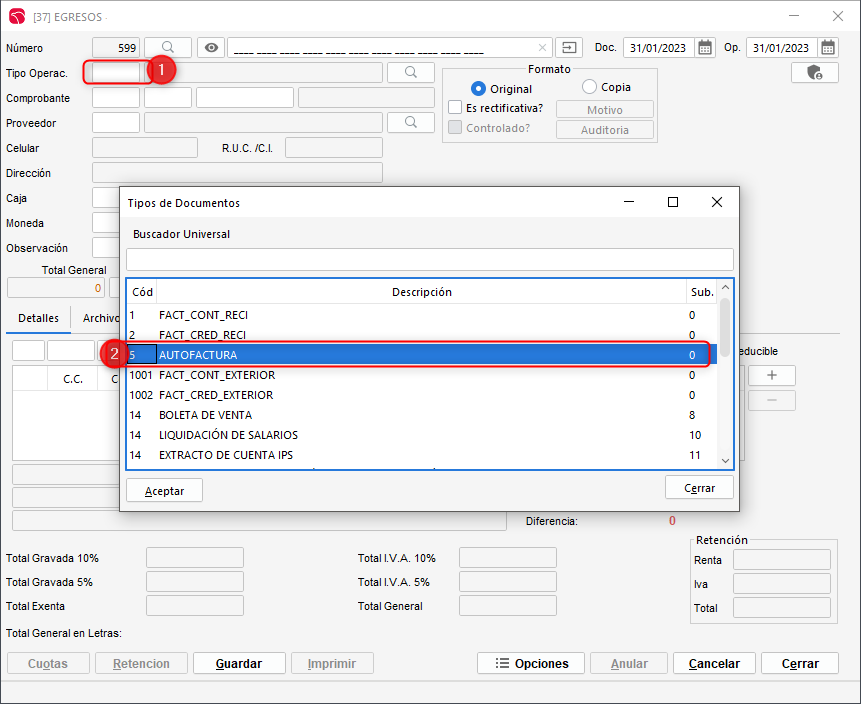The width and height of the screenshot is (861, 704).
Task: Click the arrow-in-box icon before Doc.
Action: pyautogui.click(x=569, y=47)
